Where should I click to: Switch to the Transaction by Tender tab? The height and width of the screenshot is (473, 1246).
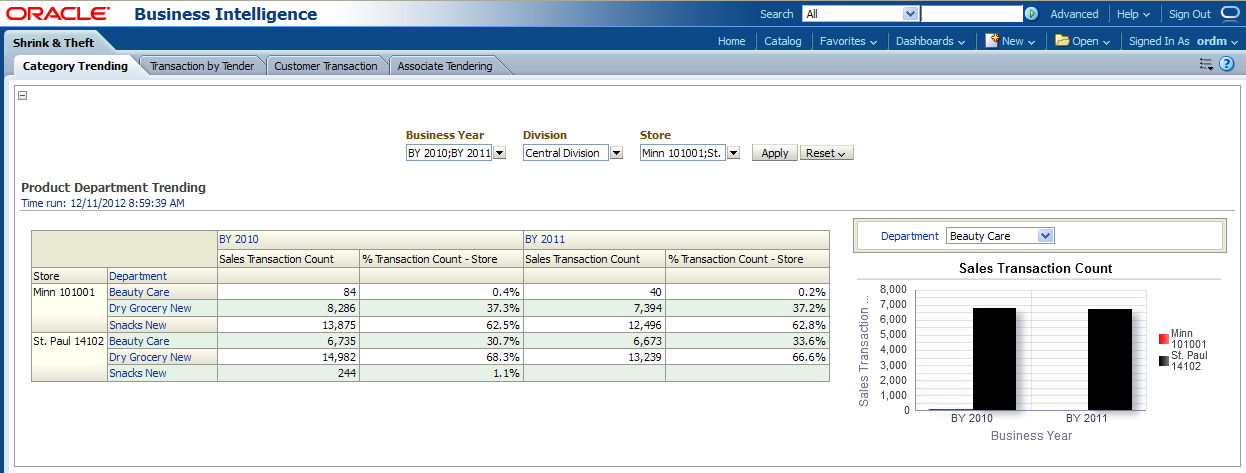pyautogui.click(x=202, y=66)
